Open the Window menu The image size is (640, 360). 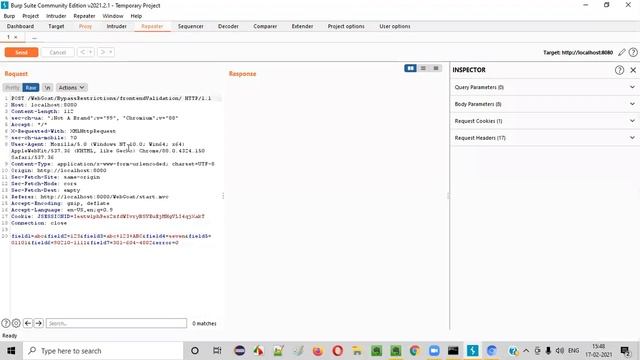pos(113,16)
